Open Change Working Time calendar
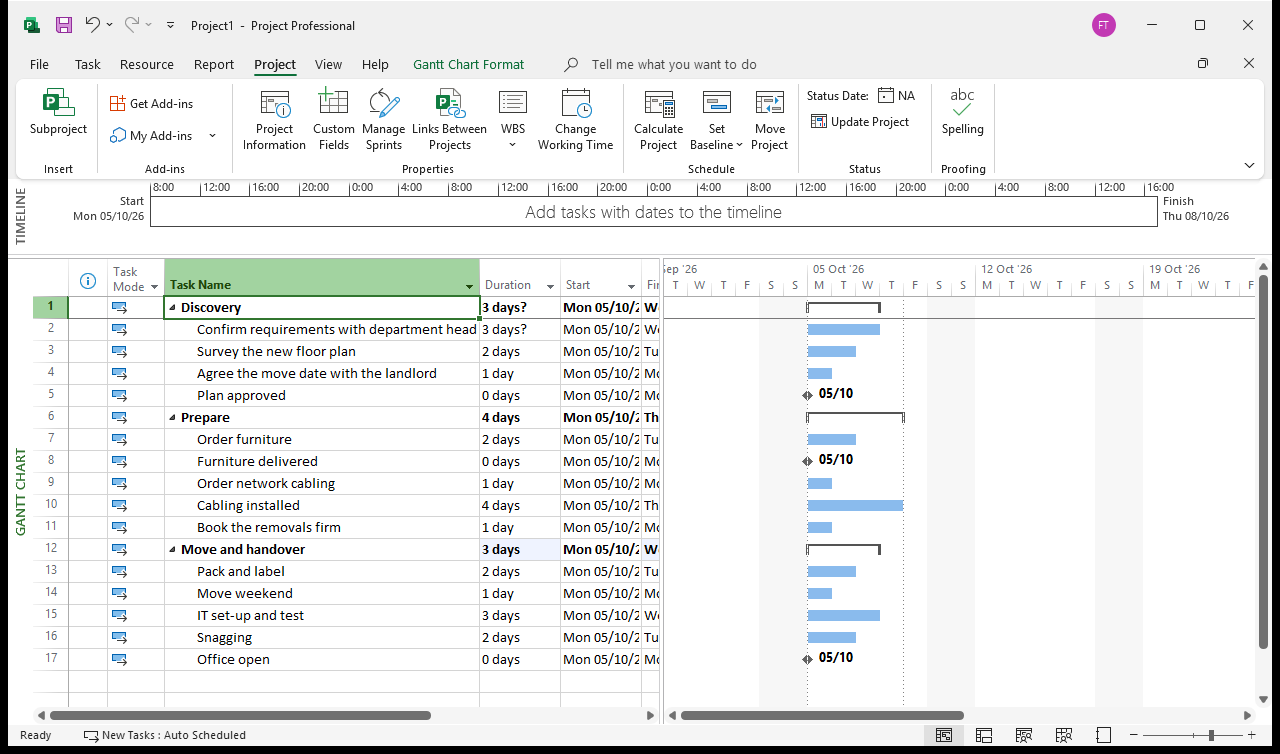This screenshot has width=1280, height=754. tap(575, 120)
